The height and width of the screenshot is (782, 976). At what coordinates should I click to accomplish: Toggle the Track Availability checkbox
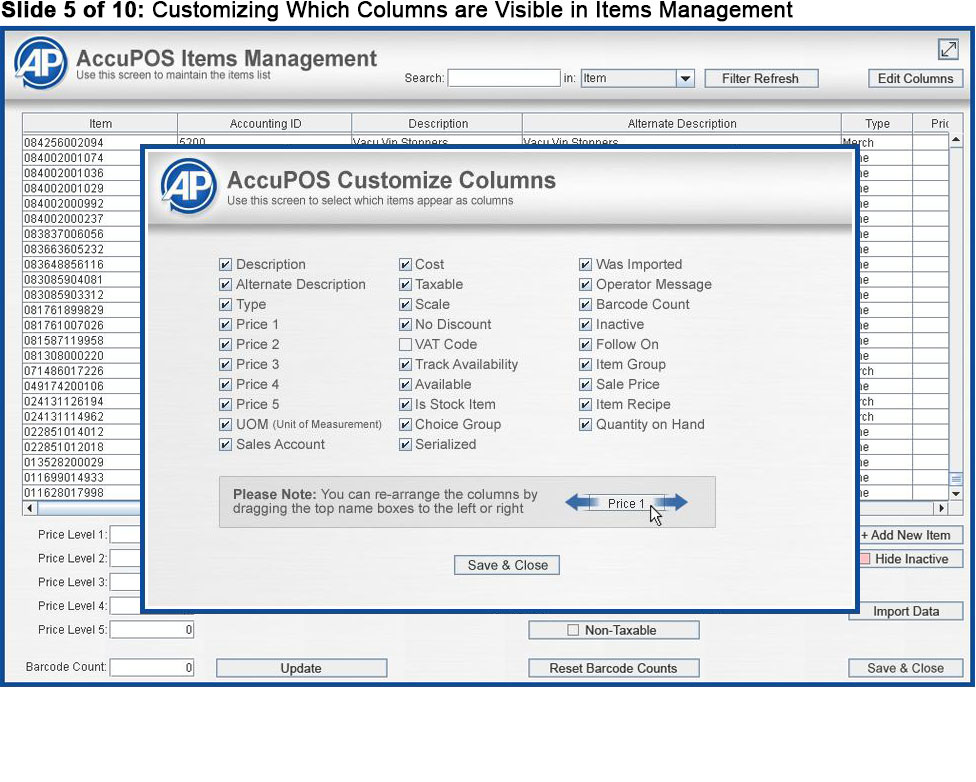(x=405, y=364)
